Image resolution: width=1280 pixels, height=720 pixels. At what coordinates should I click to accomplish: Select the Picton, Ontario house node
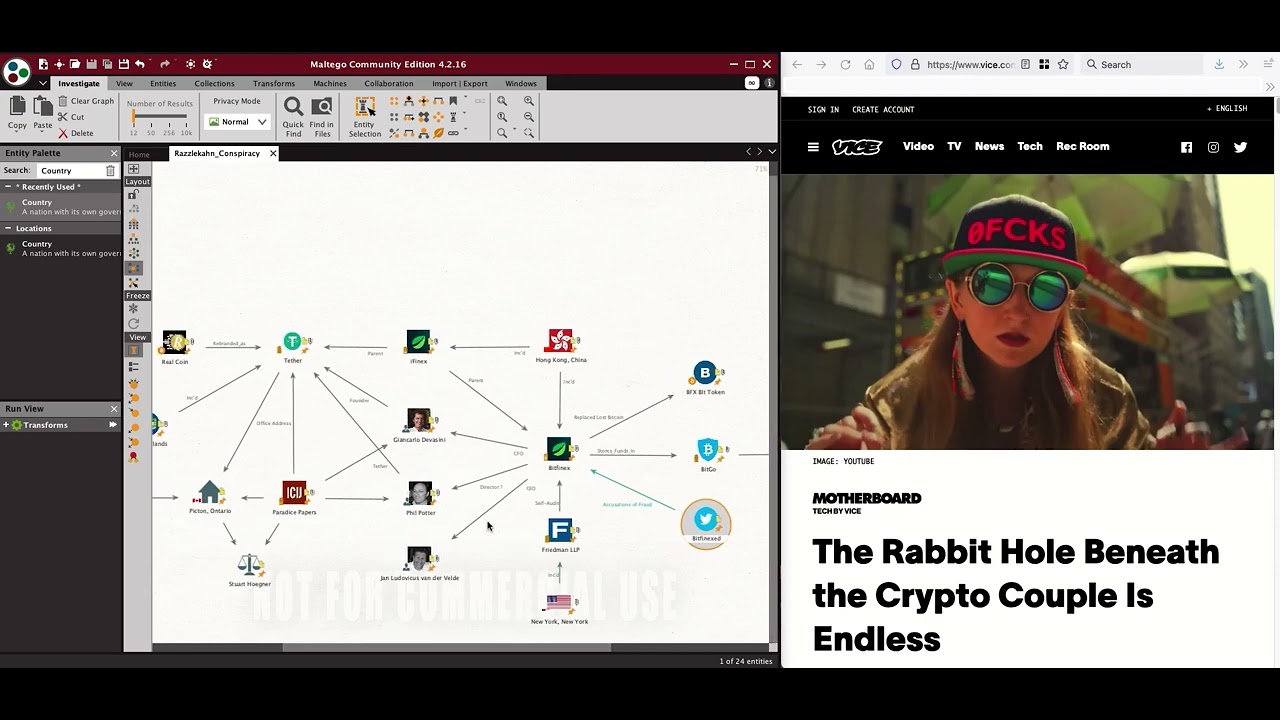pyautogui.click(x=209, y=492)
